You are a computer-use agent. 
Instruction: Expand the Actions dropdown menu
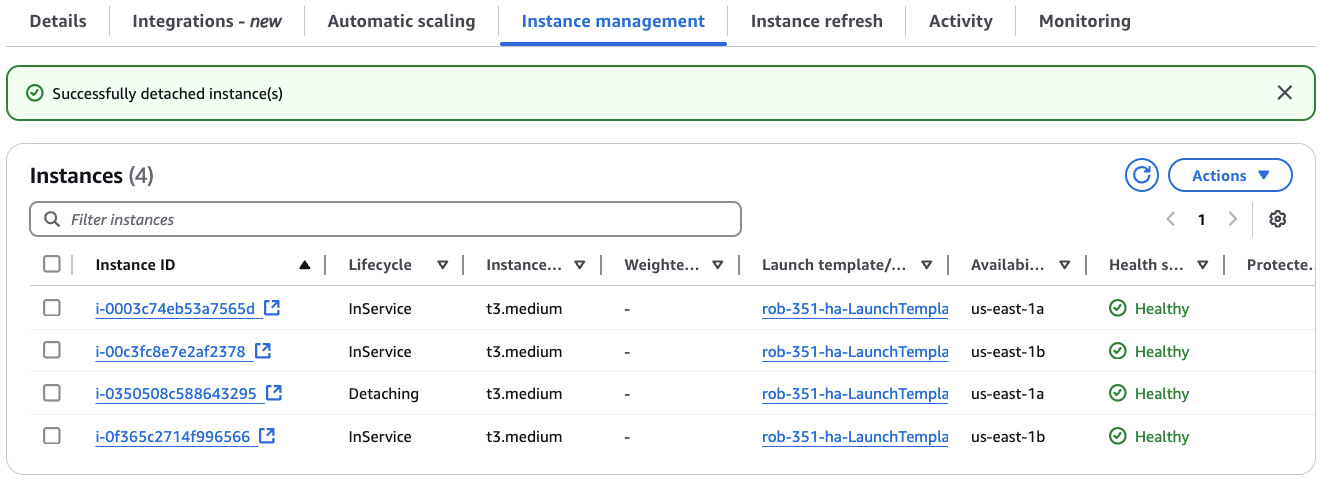(1230, 176)
